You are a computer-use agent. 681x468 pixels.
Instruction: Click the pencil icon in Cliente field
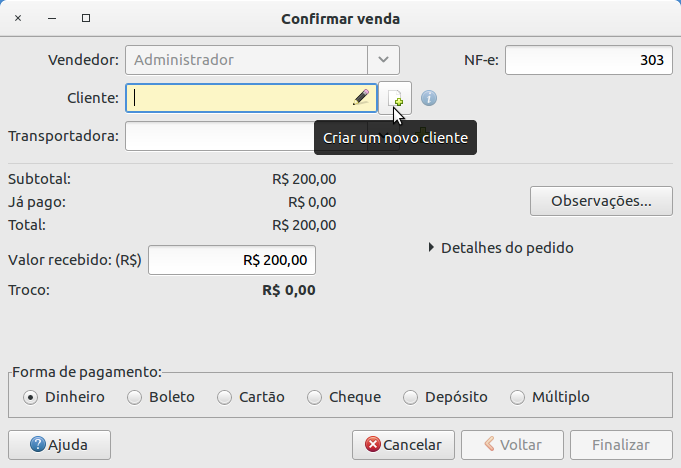(361, 98)
